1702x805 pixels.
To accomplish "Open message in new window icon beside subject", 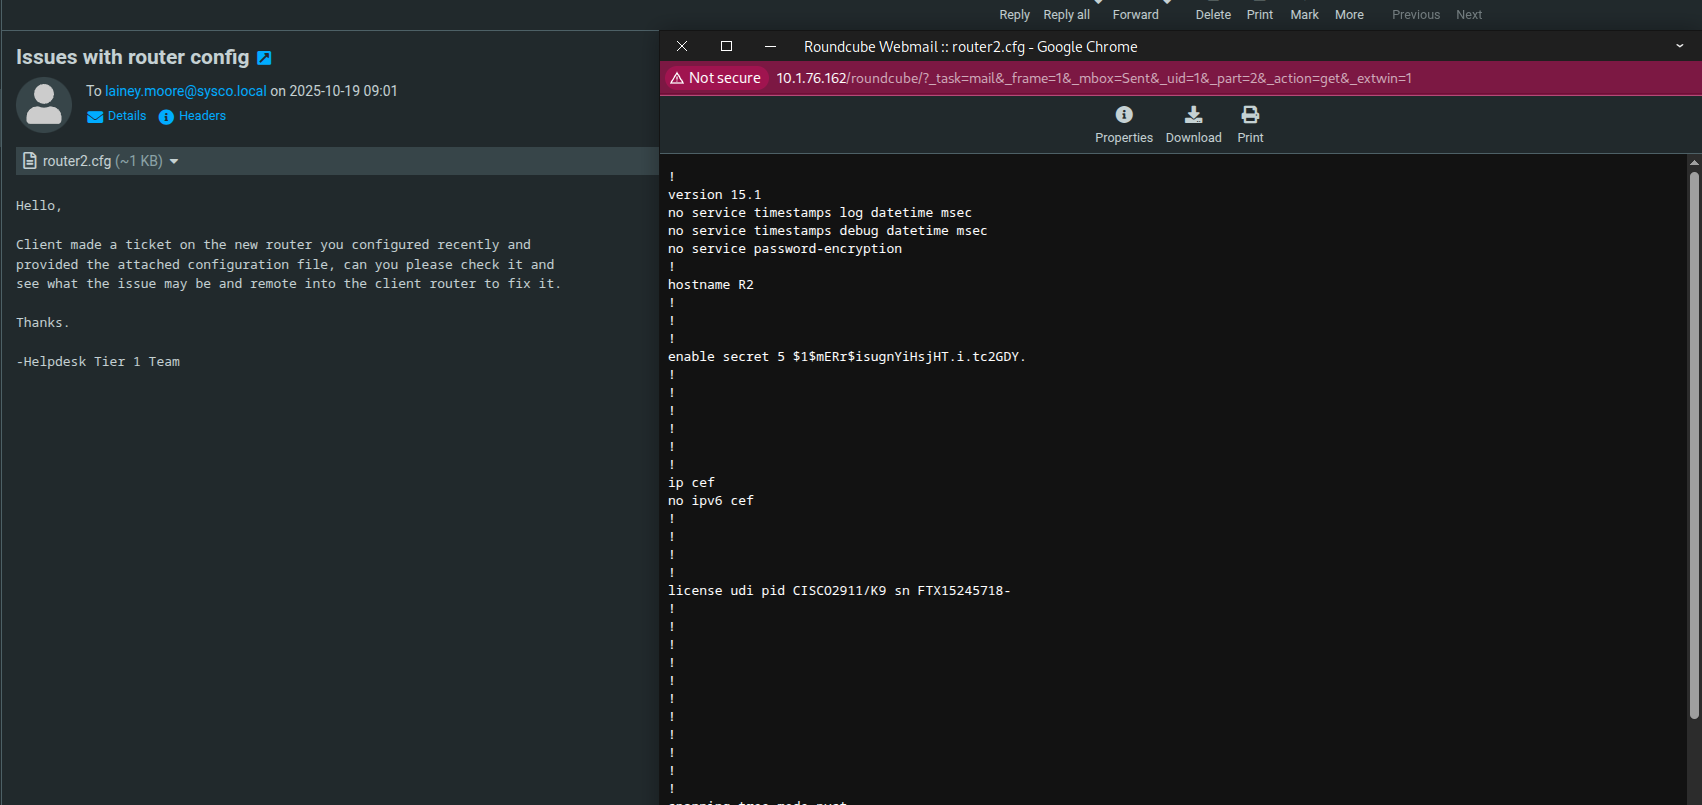I will pyautogui.click(x=264, y=58).
